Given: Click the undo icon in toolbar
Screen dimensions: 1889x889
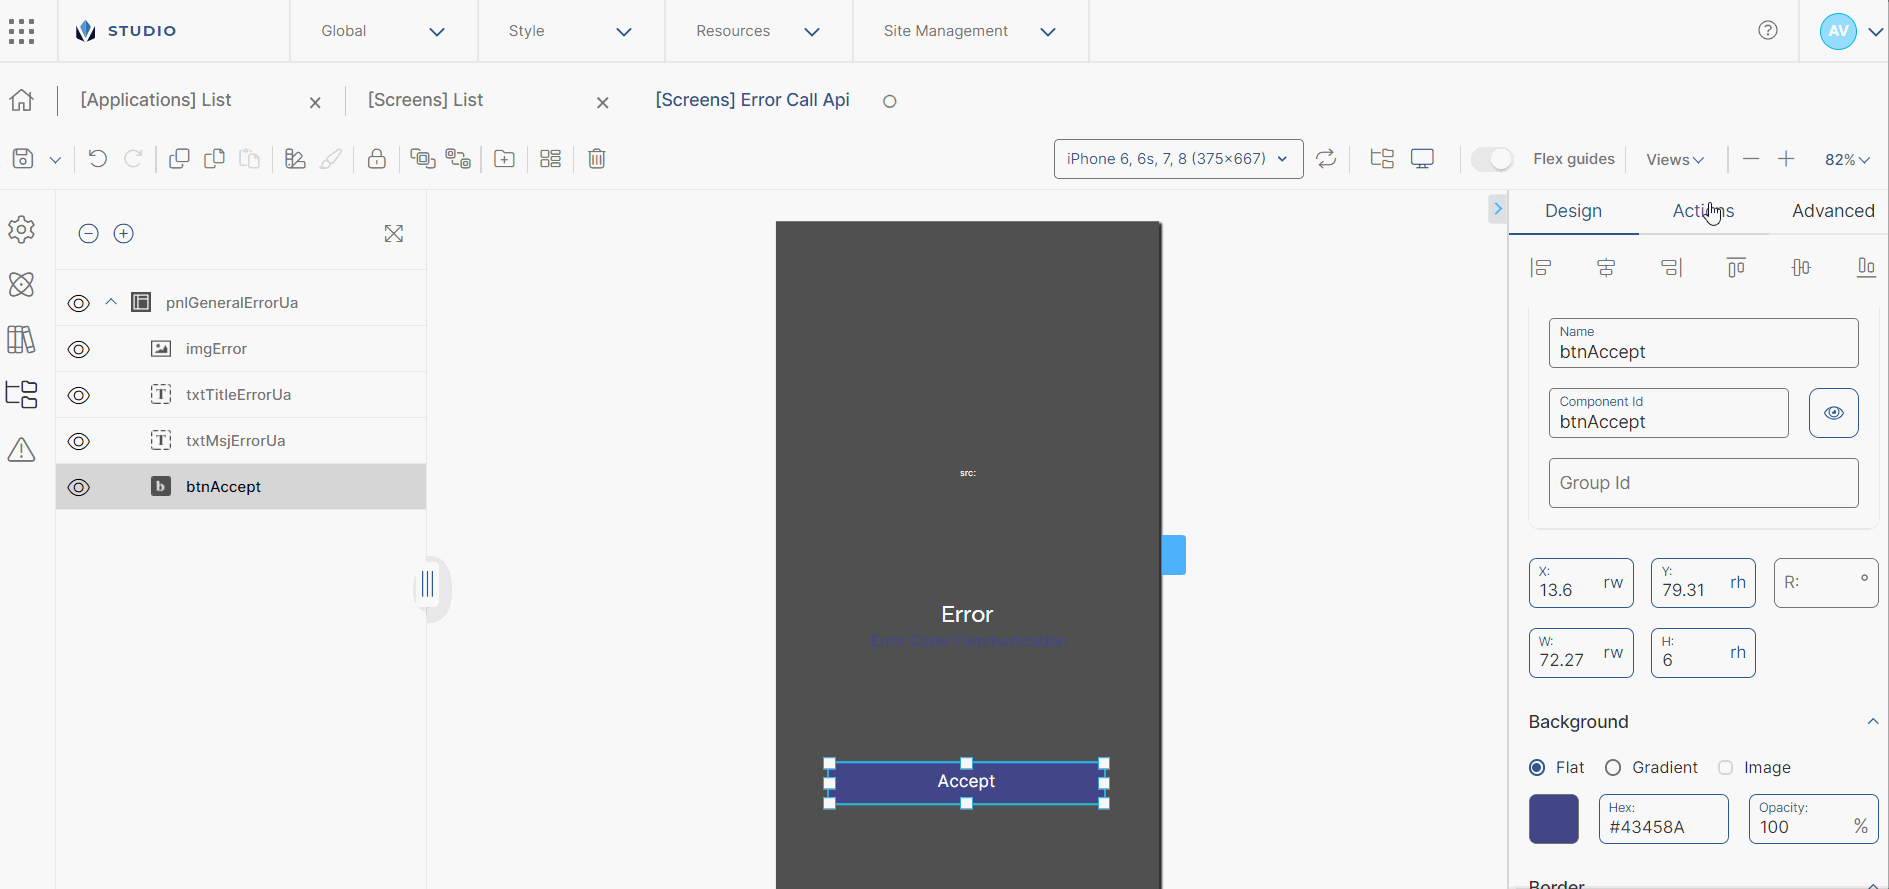Looking at the screenshot, I should click(x=97, y=159).
